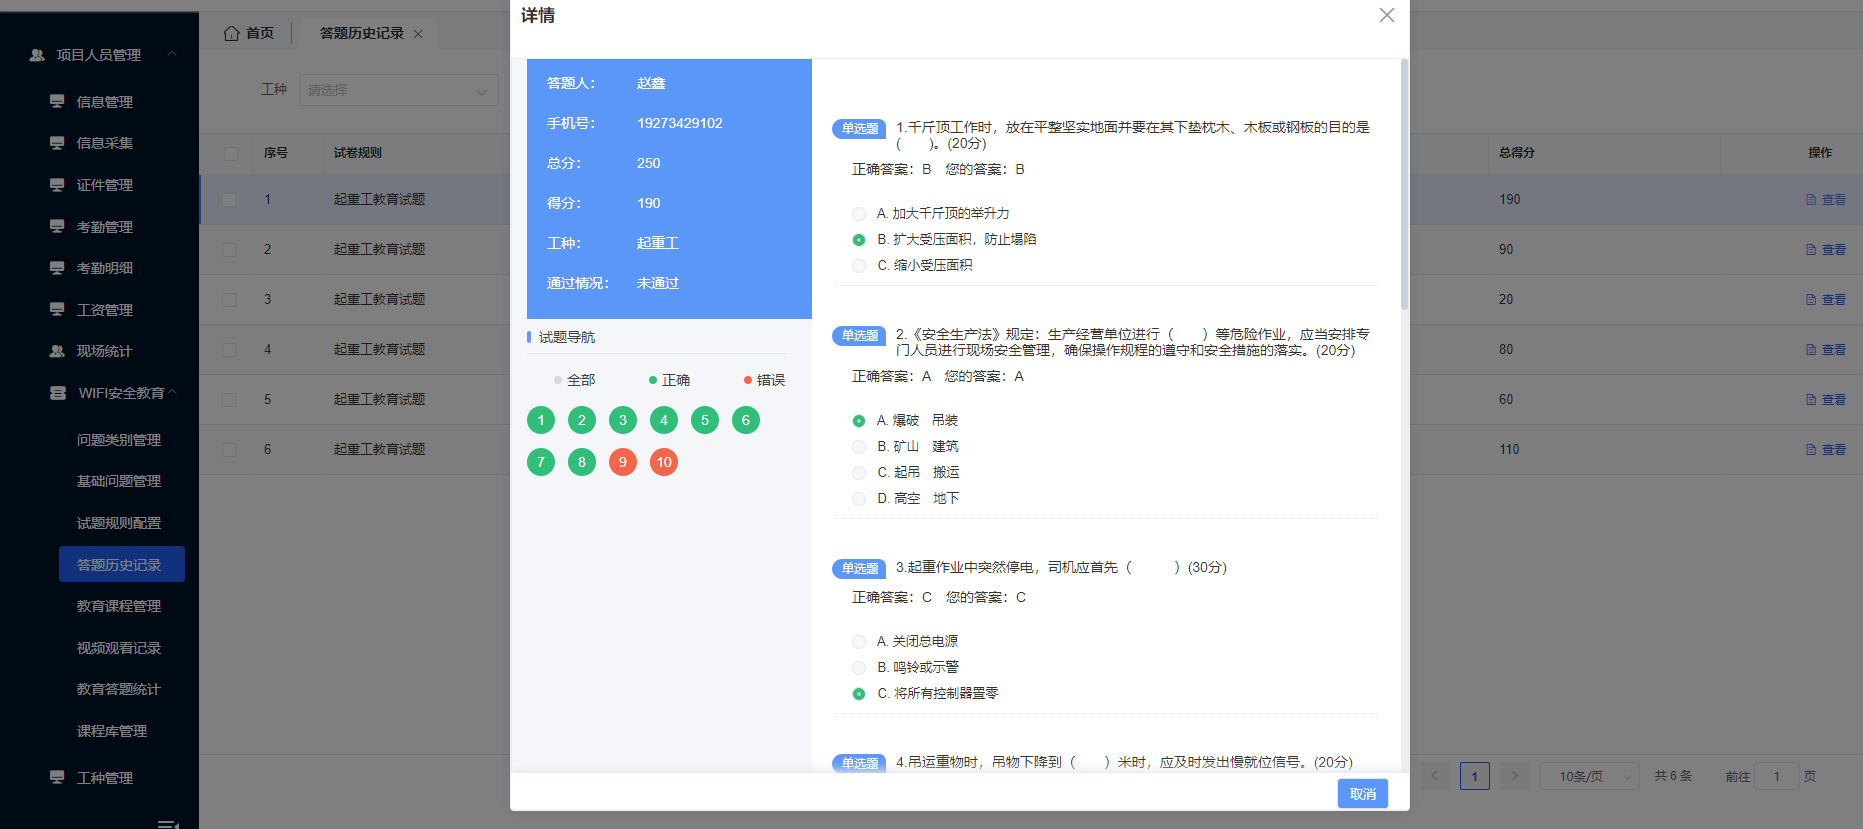Open the 工种 dropdown filter
This screenshot has height=829, width=1863.
[398, 90]
